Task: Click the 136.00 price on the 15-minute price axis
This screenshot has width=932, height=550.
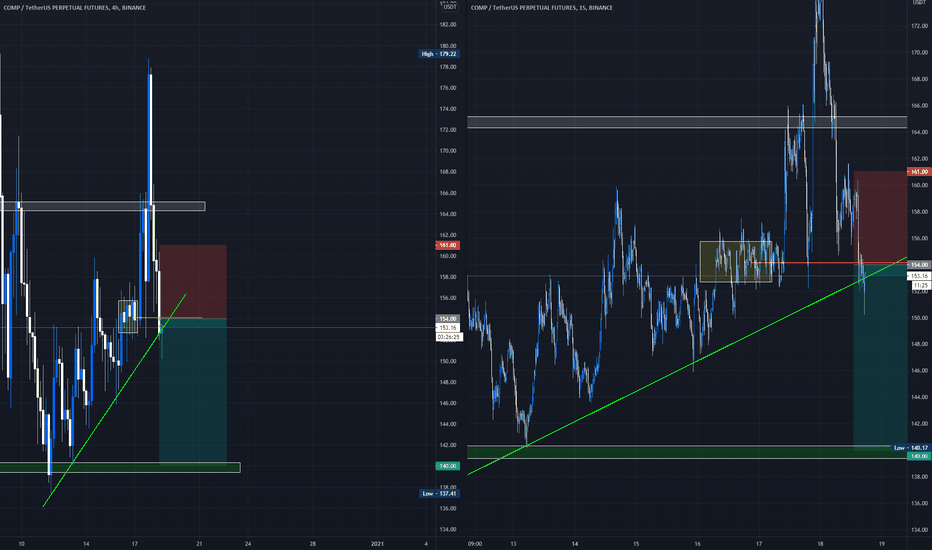Action: 920,503
